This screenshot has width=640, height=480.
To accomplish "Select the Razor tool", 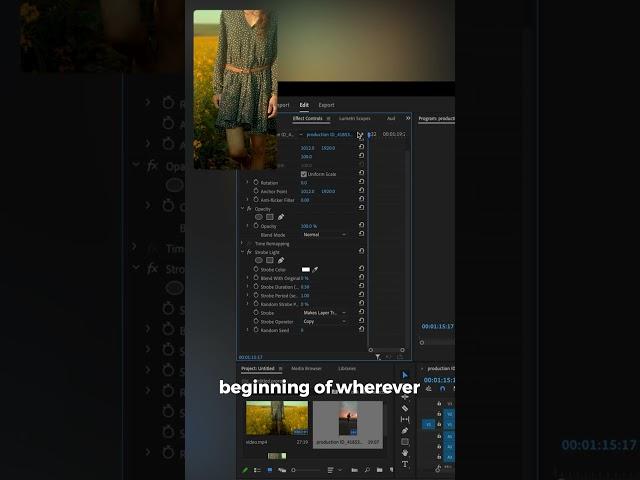I will (x=405, y=408).
